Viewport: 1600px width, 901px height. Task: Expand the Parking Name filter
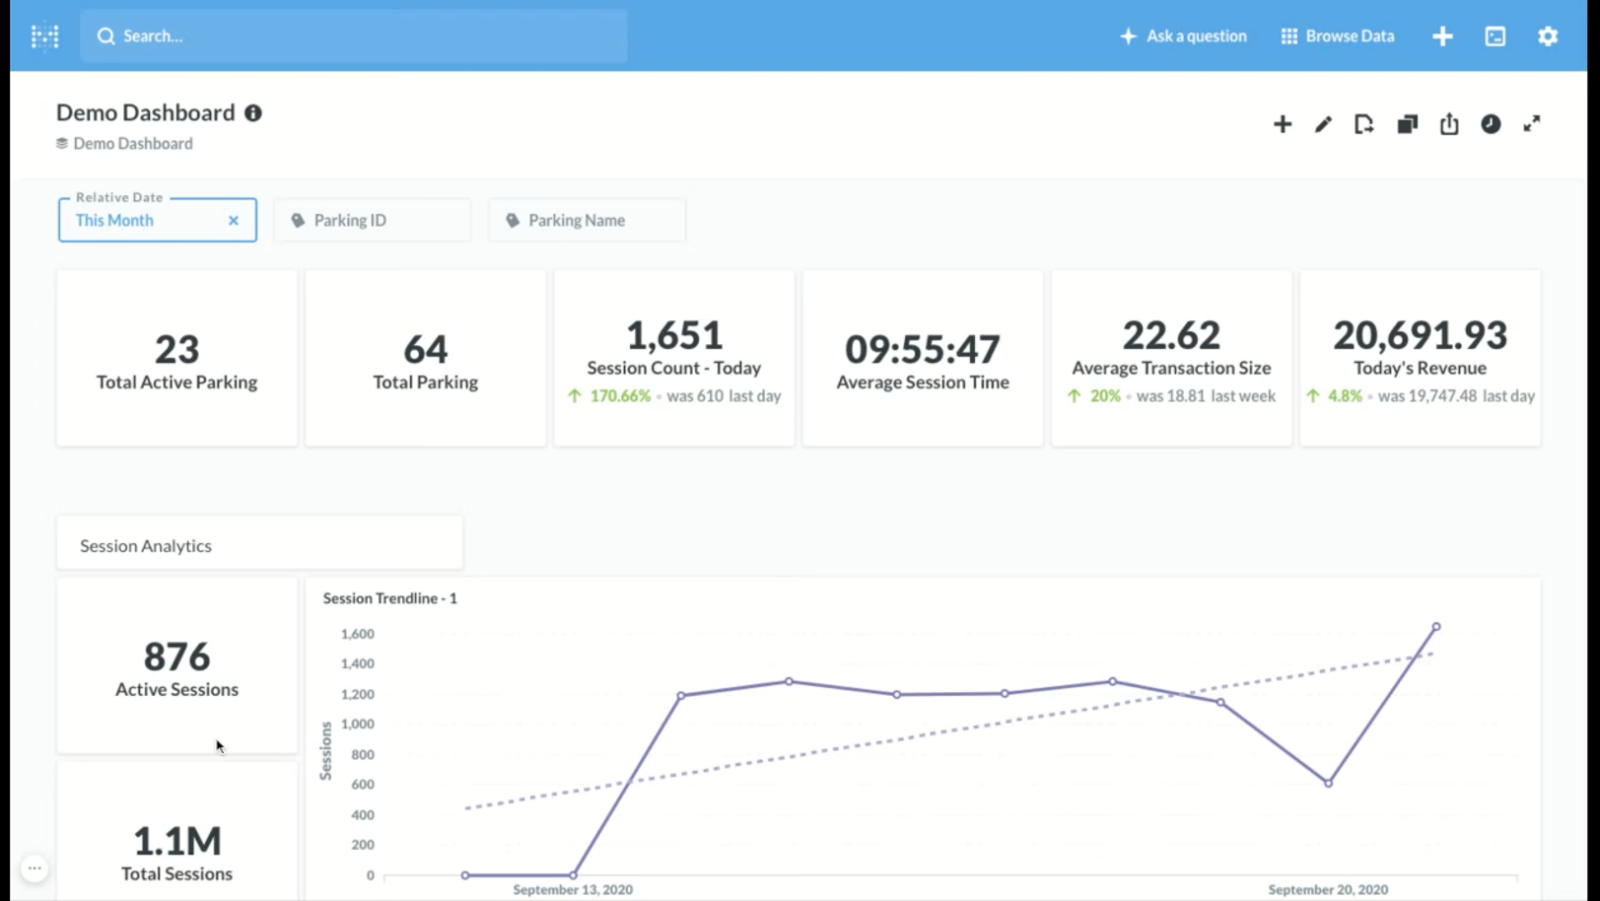(586, 221)
